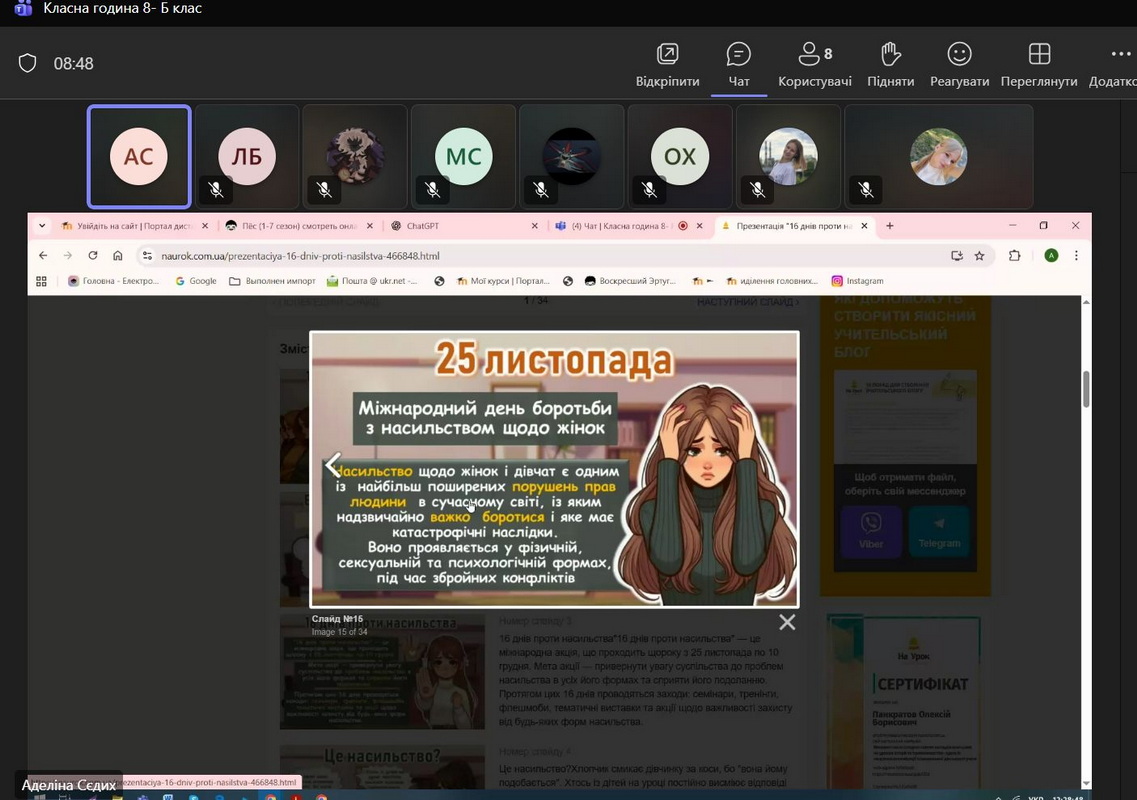Click the Viber messenger button

[x=870, y=530]
